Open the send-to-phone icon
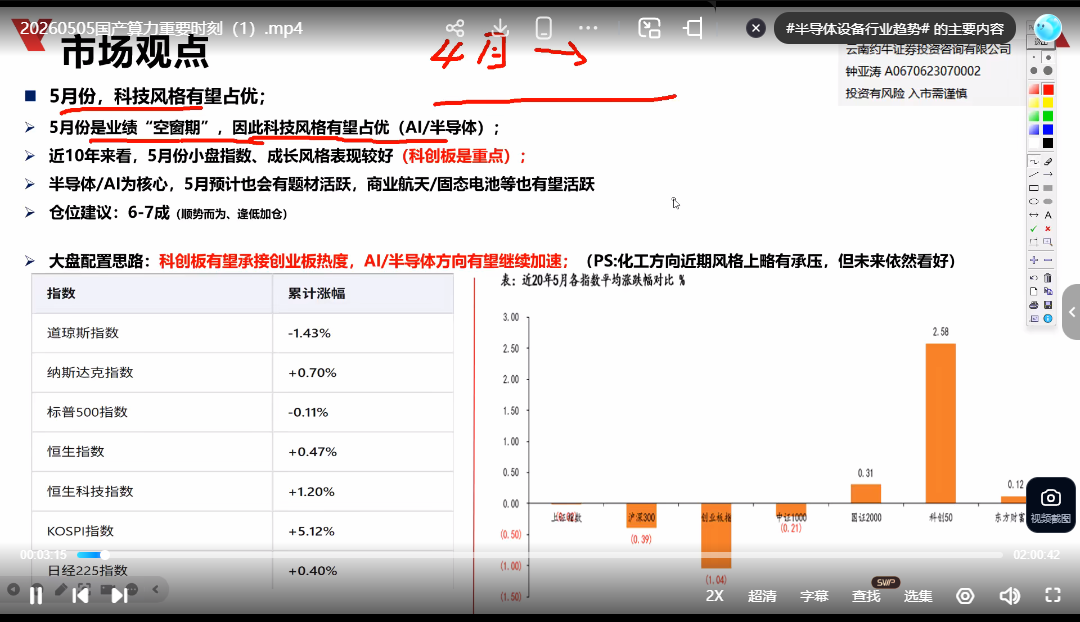1080x622 pixels. tap(543, 28)
